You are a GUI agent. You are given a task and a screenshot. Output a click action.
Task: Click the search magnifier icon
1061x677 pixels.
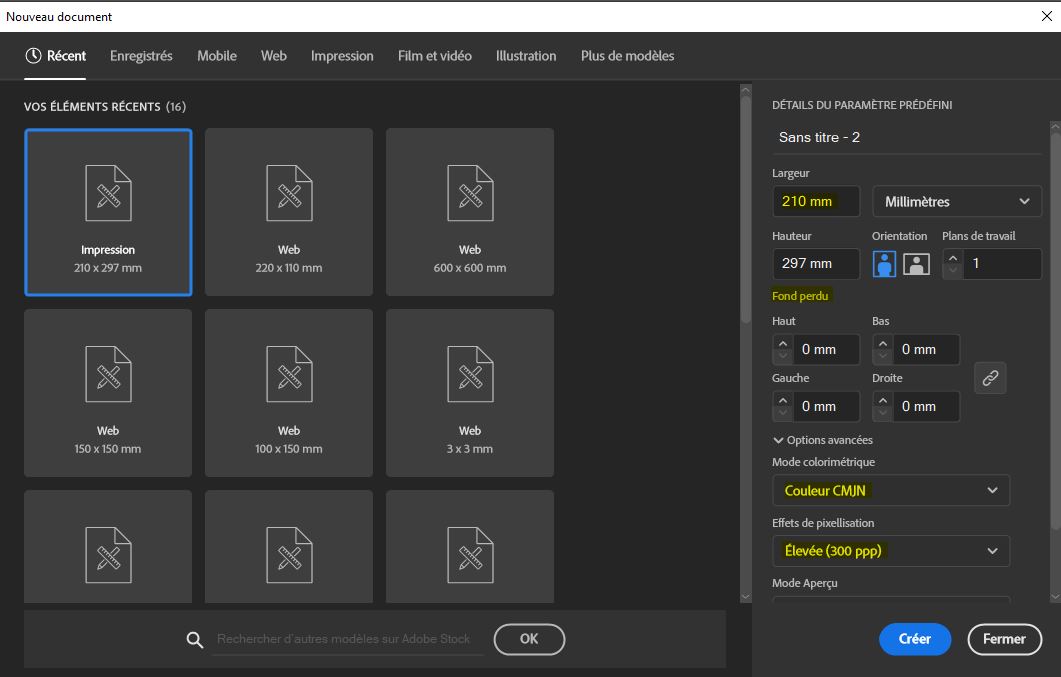(x=195, y=640)
